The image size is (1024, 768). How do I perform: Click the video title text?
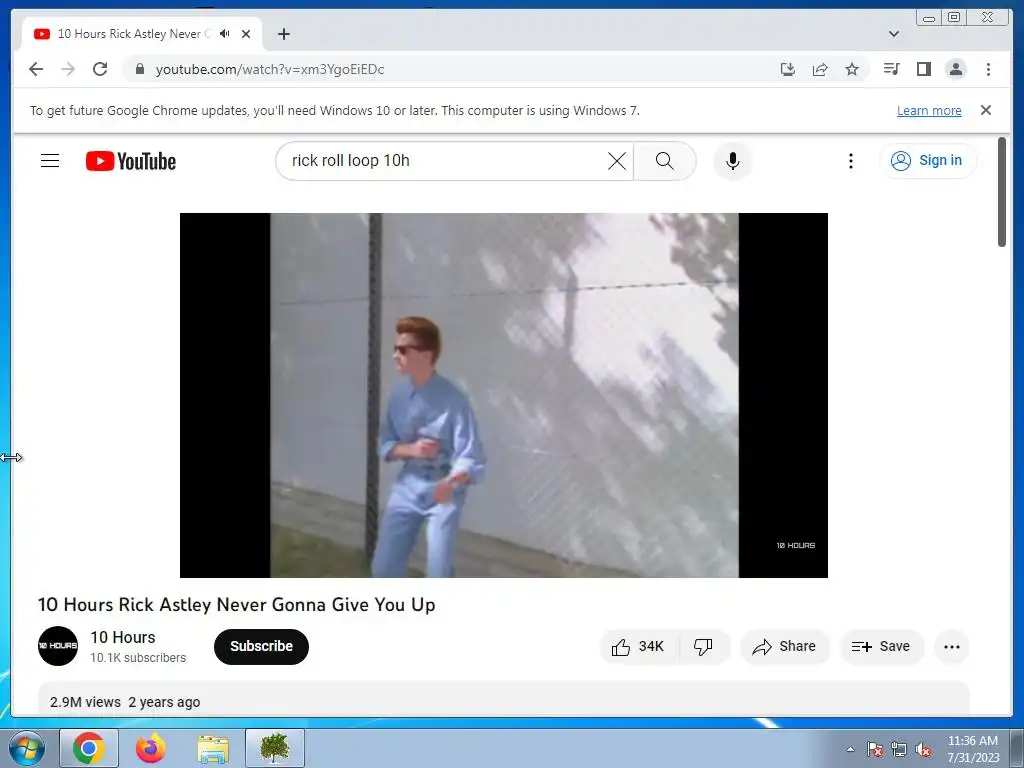click(236, 605)
